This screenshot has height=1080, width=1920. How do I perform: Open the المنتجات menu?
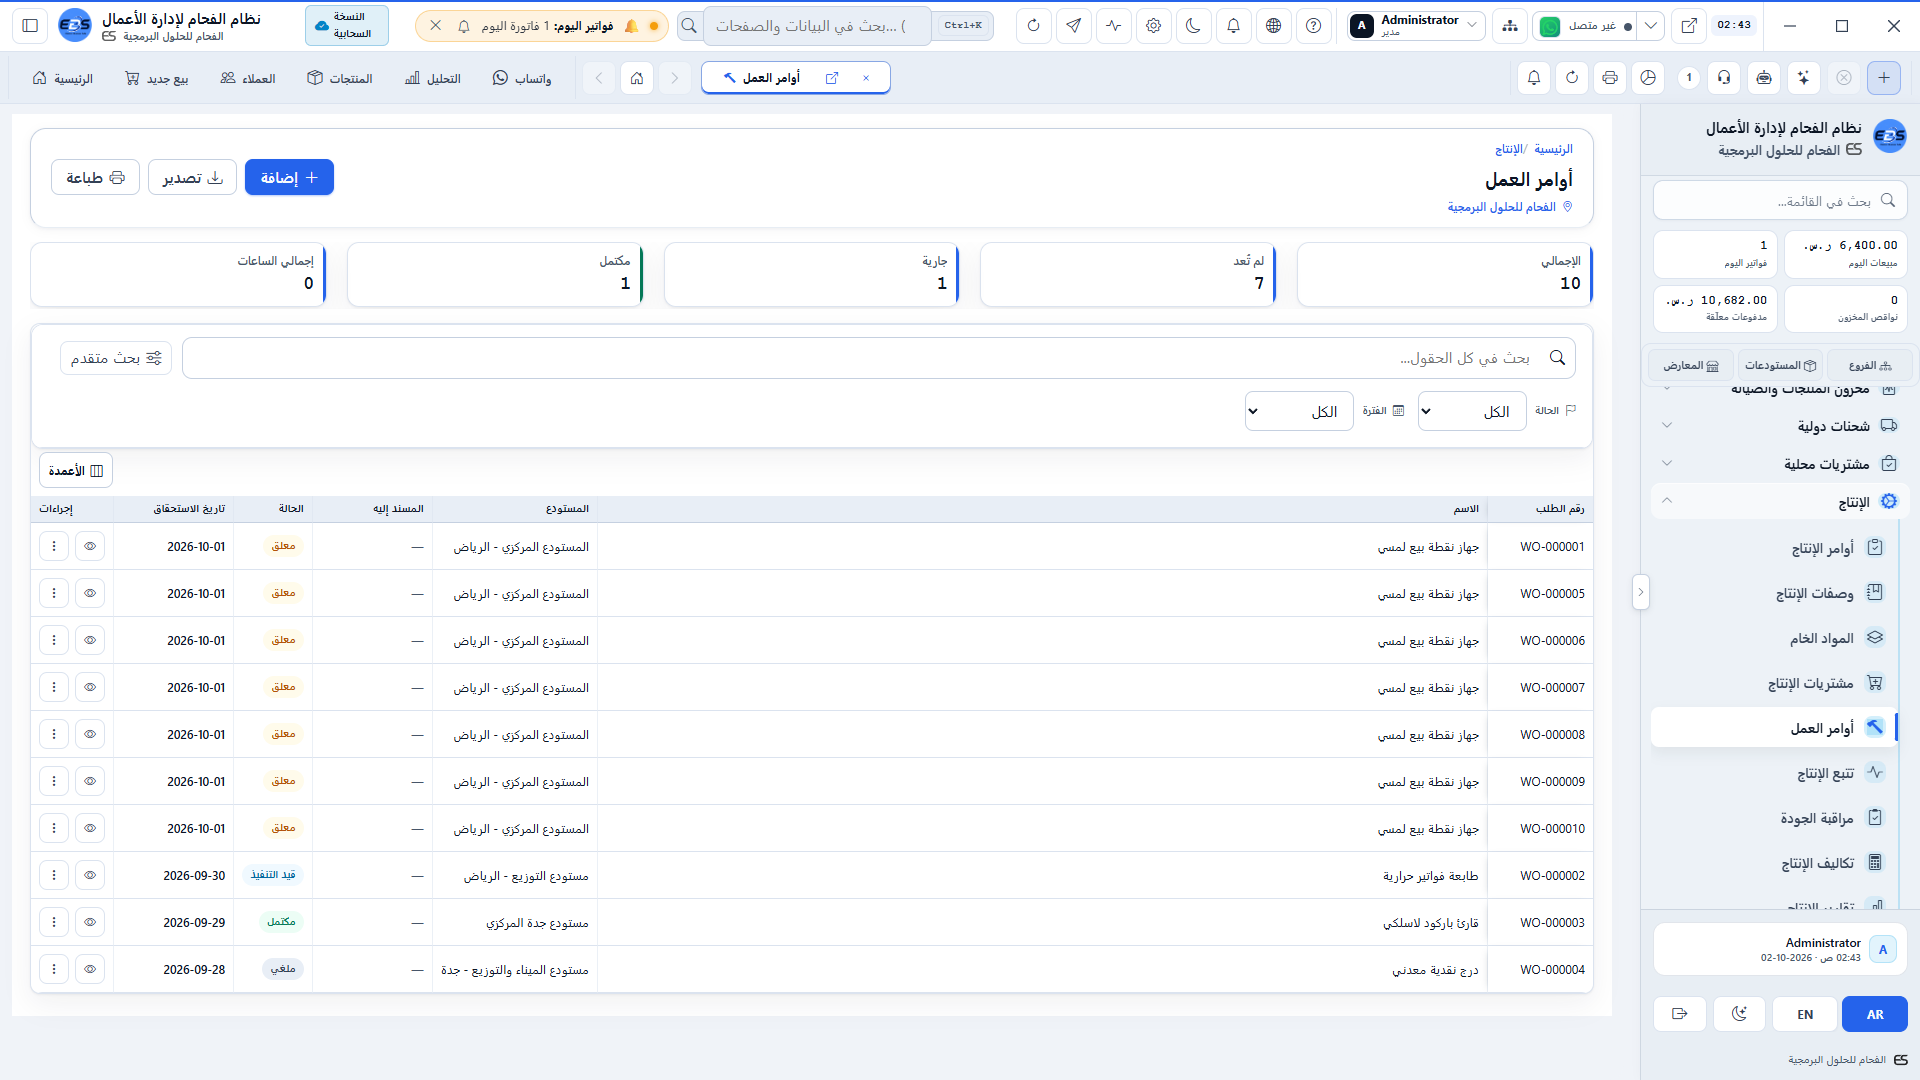point(340,78)
